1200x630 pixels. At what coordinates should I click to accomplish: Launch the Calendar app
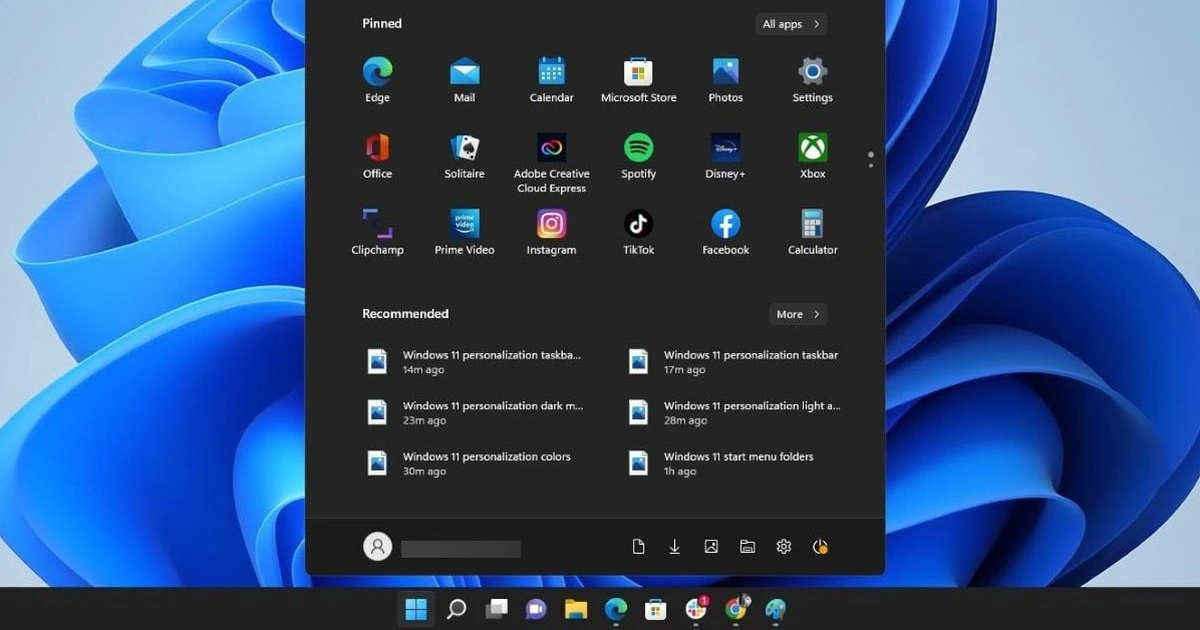(x=551, y=79)
